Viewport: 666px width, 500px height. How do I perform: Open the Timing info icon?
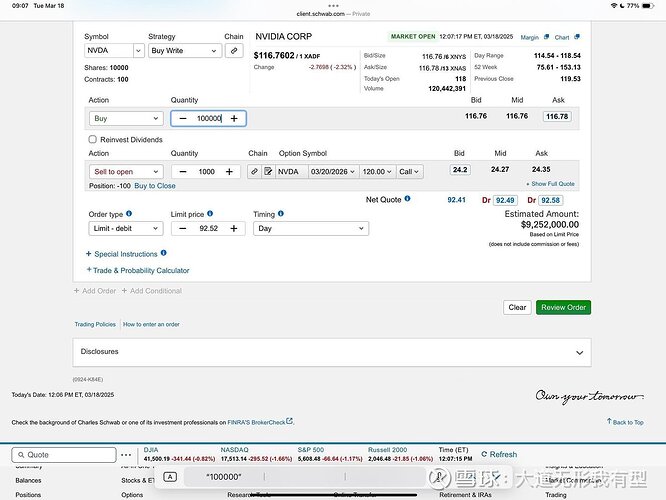(x=281, y=214)
